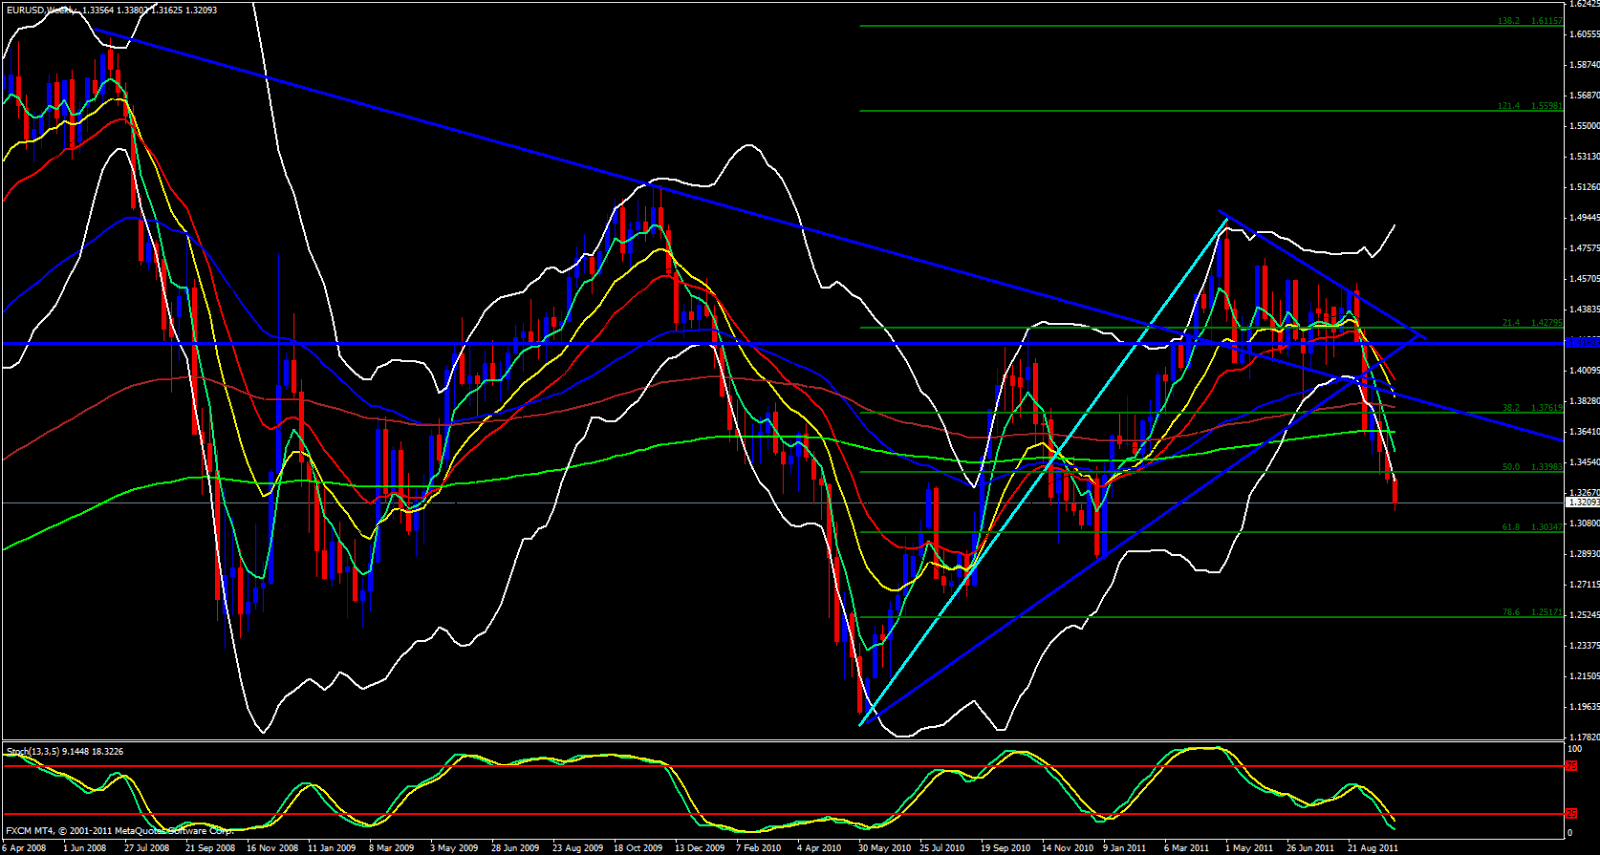Click the stochastic scale 100 label
Viewport: 1600px width, 855px height.
(x=1574, y=749)
